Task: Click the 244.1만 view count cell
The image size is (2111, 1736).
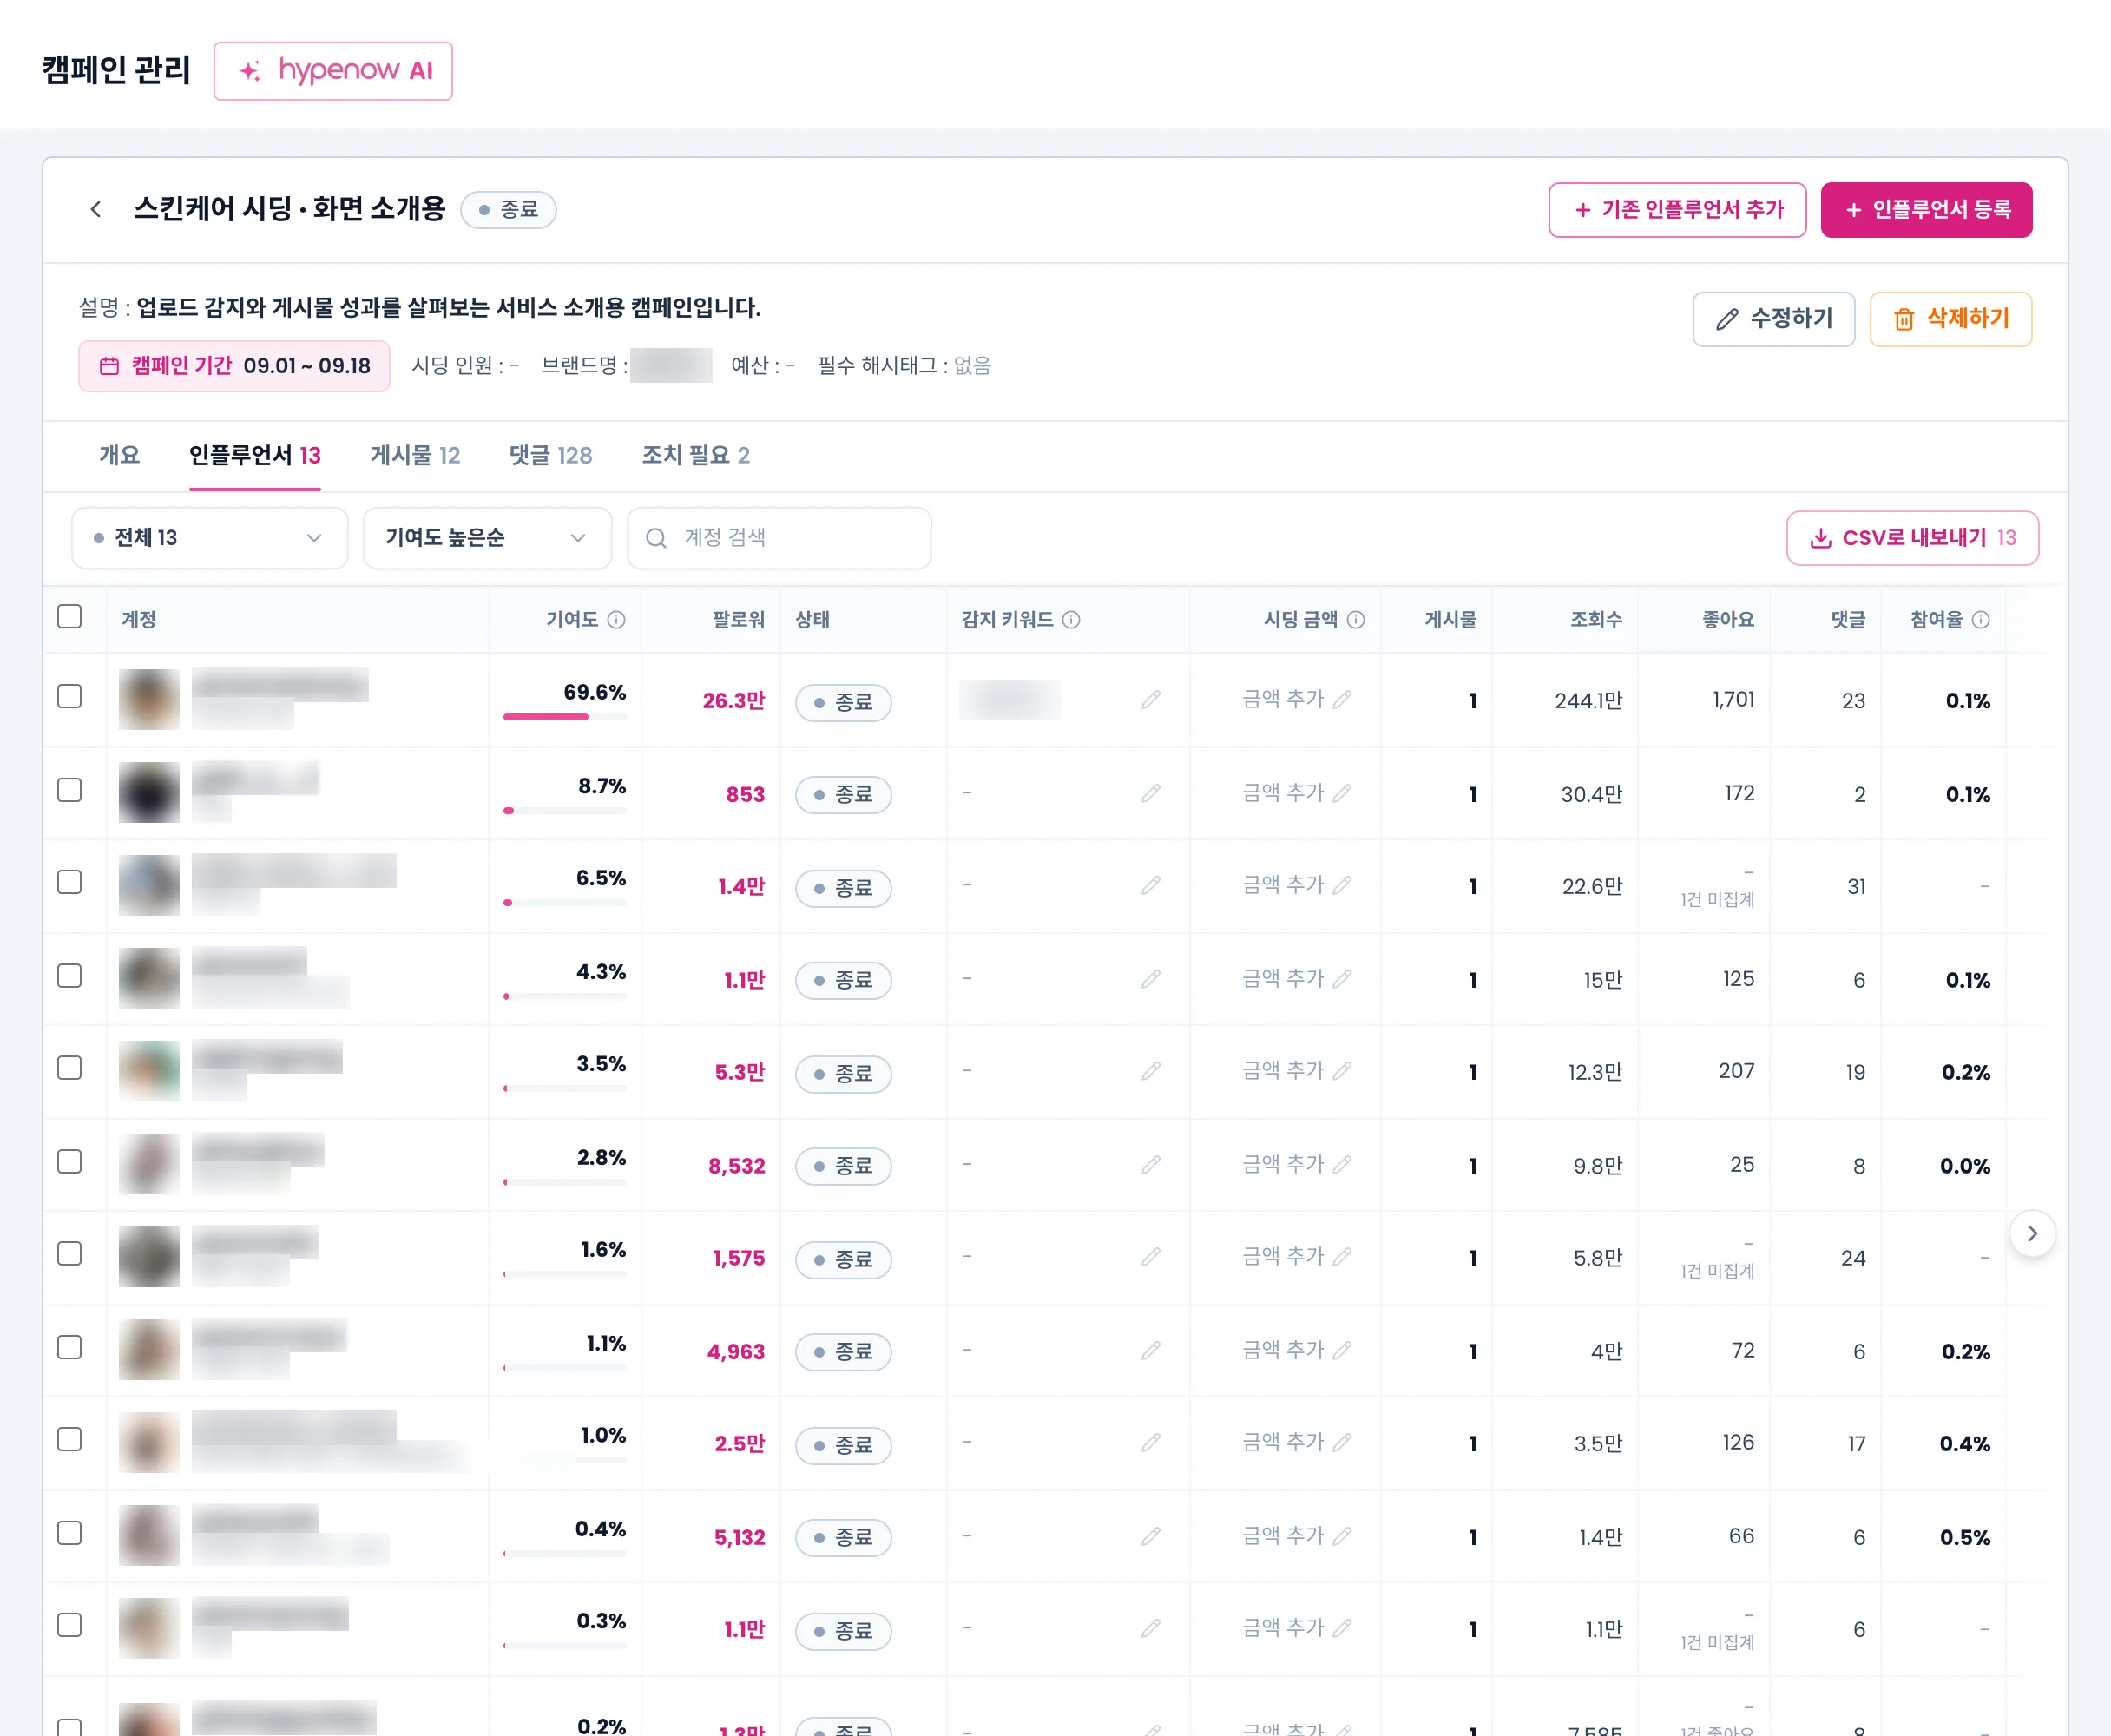Action: click(1588, 701)
